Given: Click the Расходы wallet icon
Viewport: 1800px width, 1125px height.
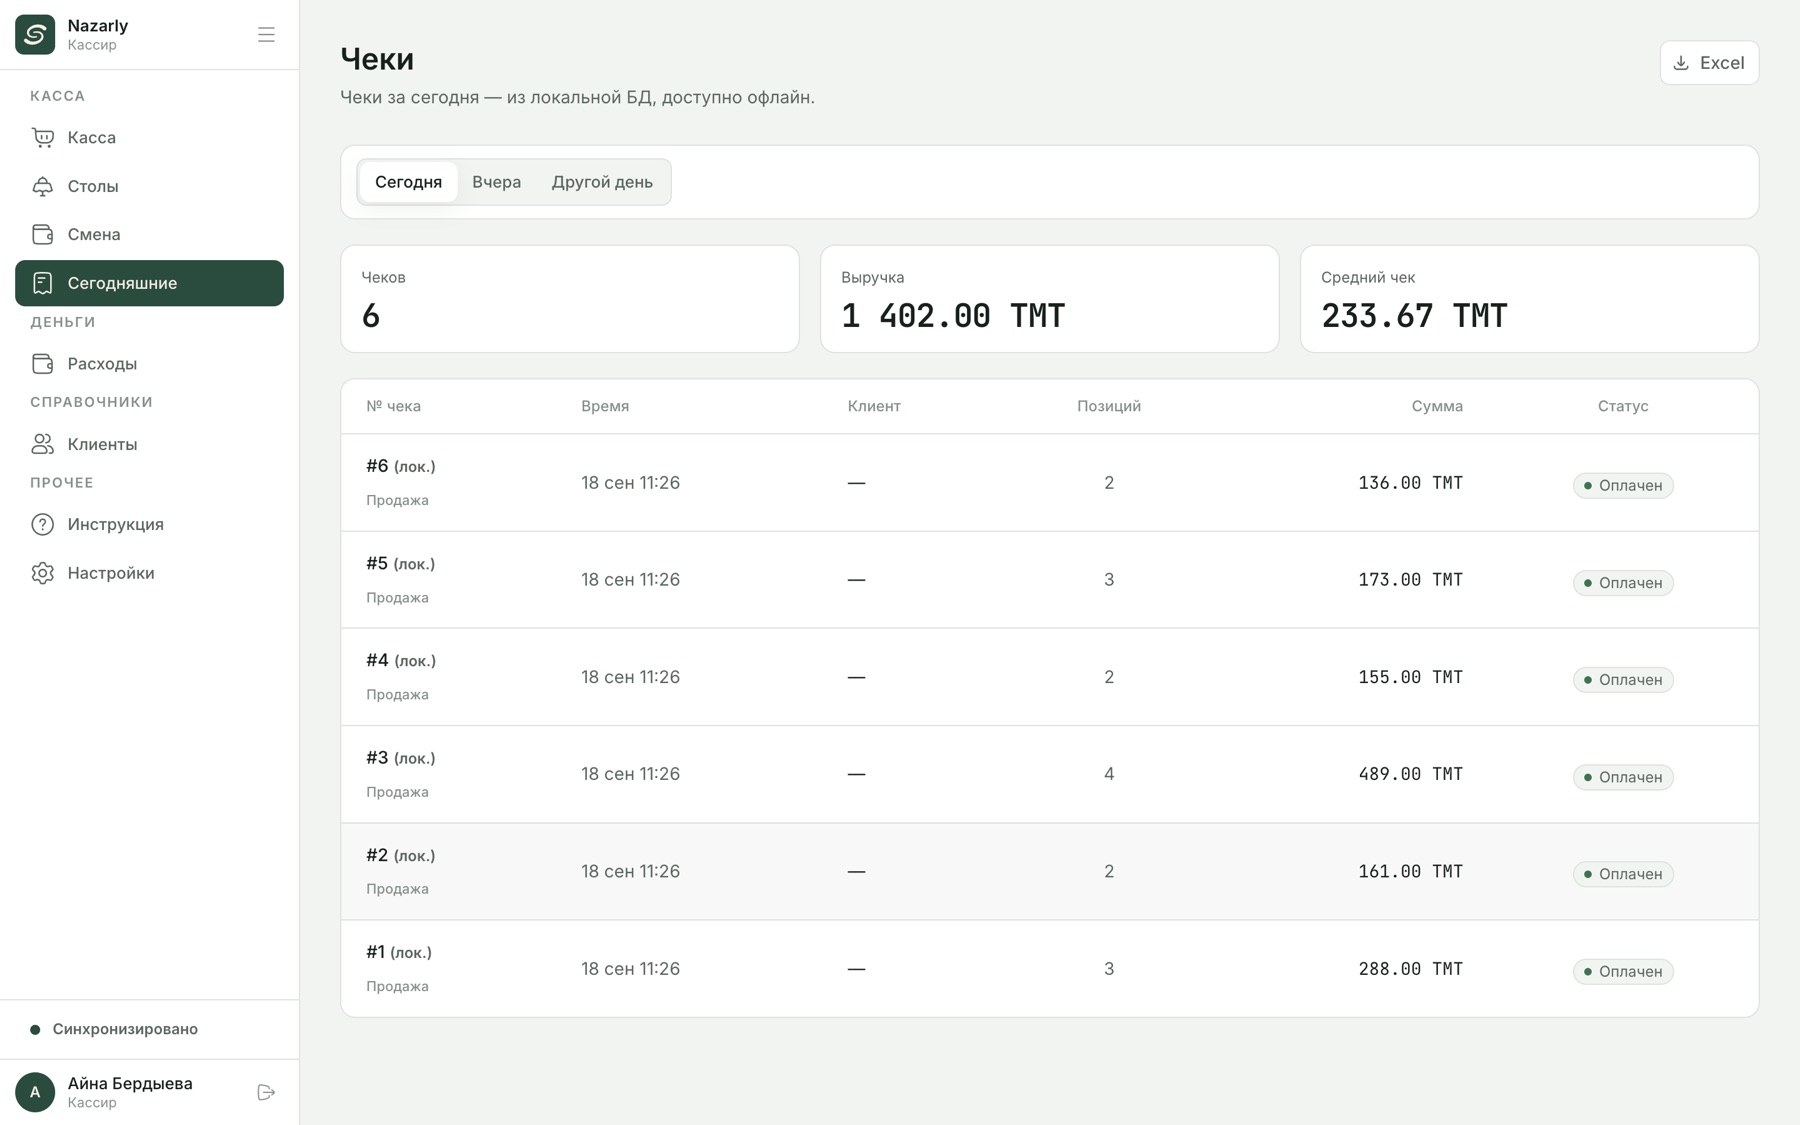Looking at the screenshot, I should point(42,363).
